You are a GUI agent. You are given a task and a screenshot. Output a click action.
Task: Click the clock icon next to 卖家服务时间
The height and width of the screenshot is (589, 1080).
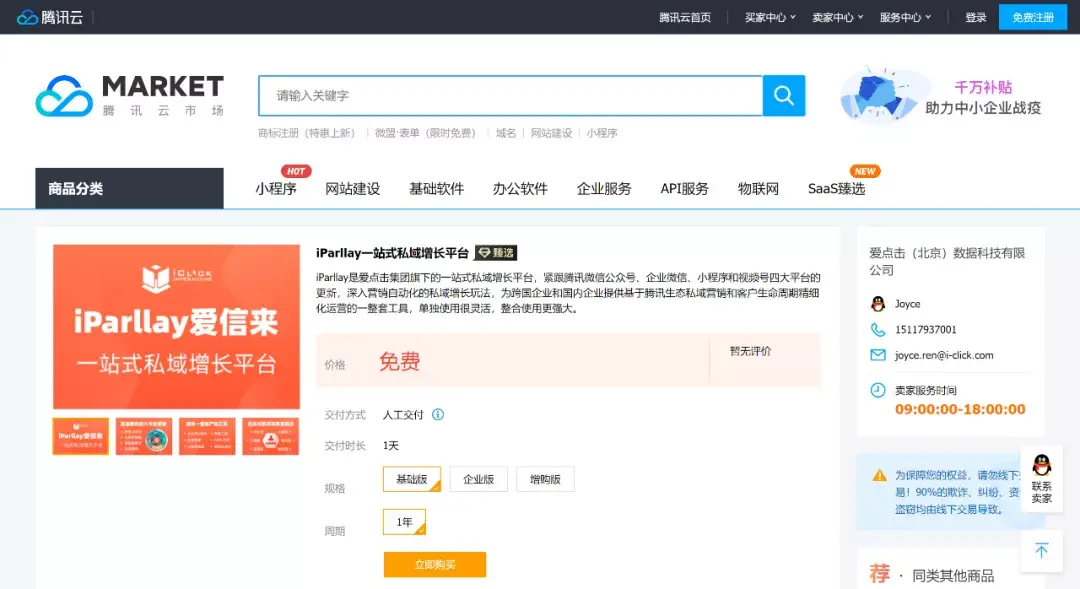877,390
